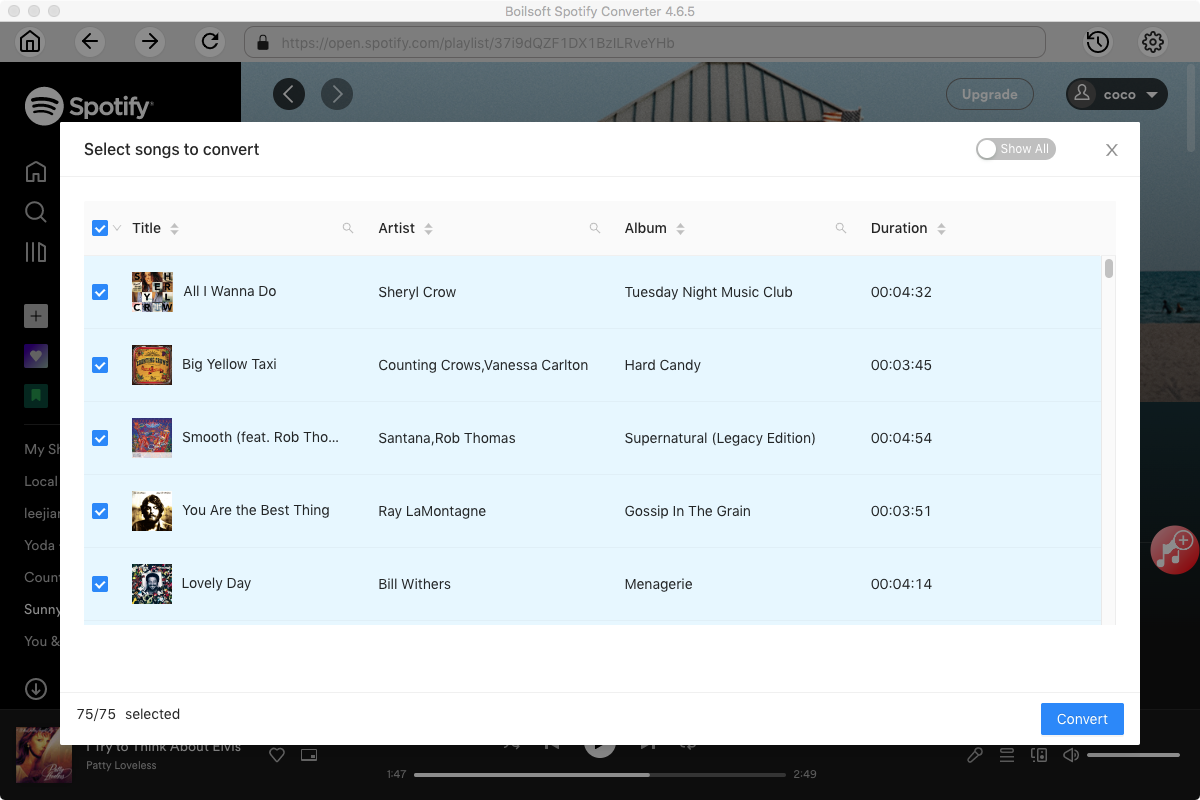
Task: Uncheck All I Wanna Do
Action: [x=100, y=292]
